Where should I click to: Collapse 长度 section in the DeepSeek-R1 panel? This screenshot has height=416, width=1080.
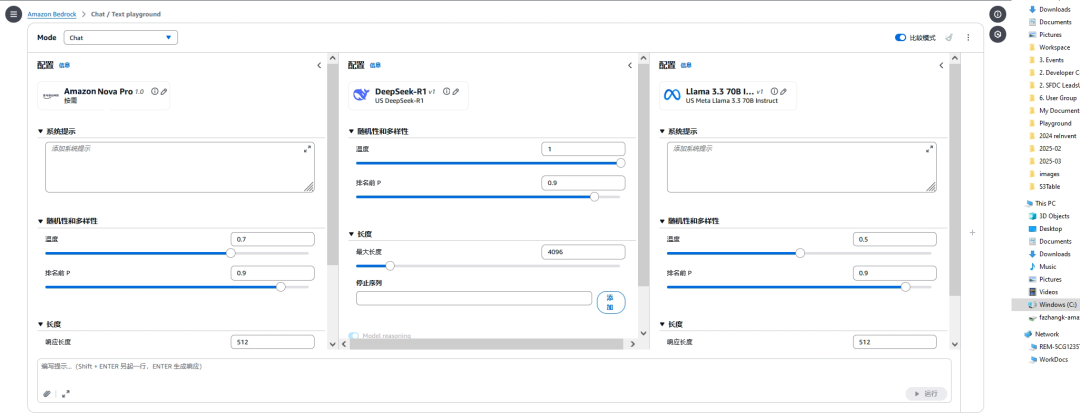(x=360, y=235)
